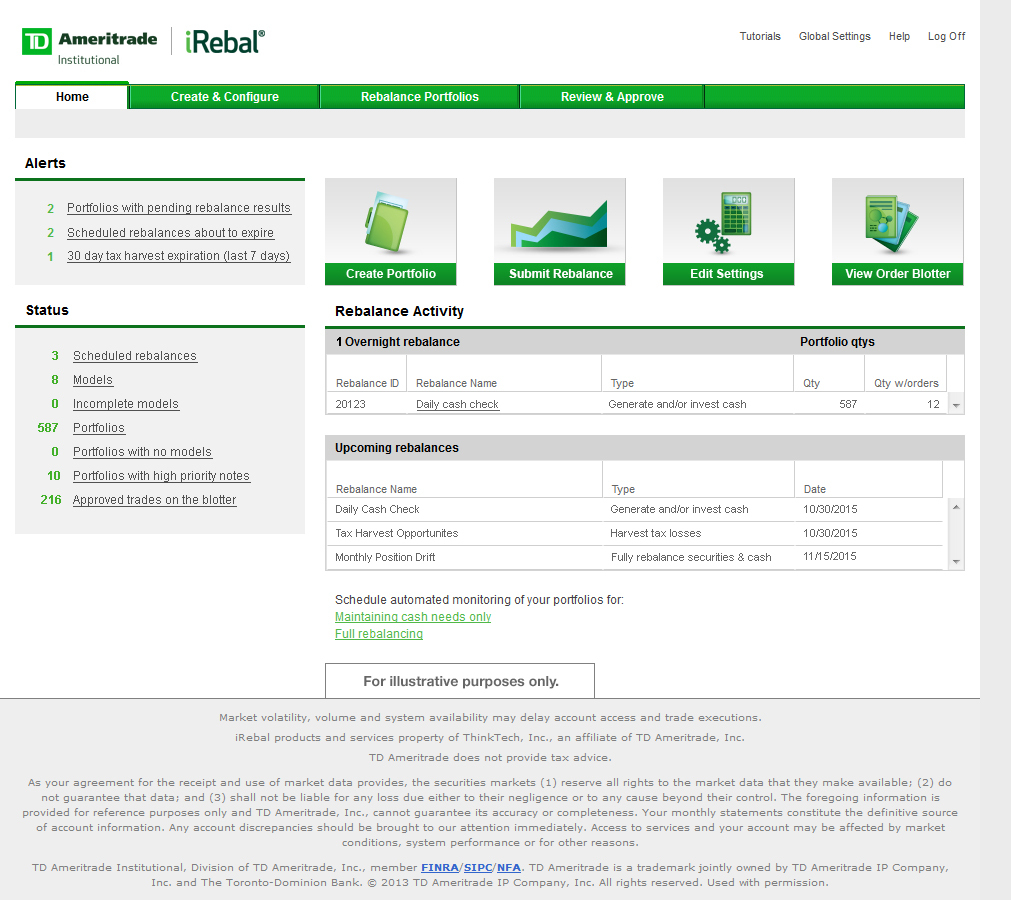This screenshot has width=1011, height=900.
Task: Click the TD Ameritrade Institutional logo
Action: [x=90, y=45]
